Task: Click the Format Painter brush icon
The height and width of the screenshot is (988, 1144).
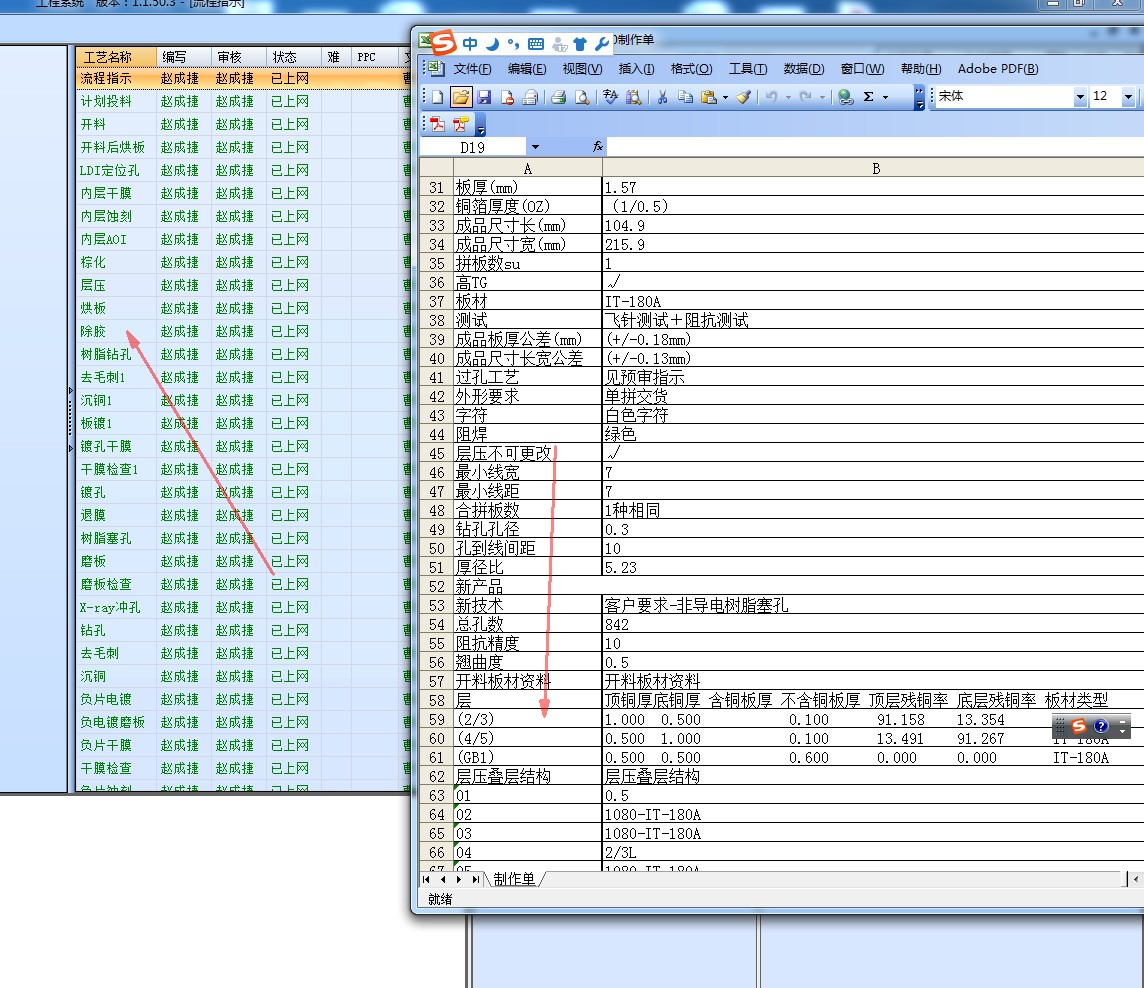Action: [743, 96]
